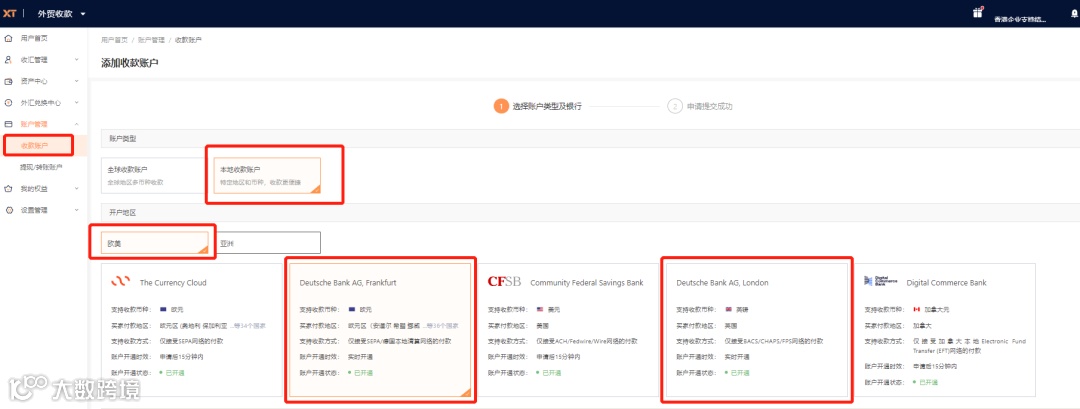Select Deutsche Bank AG, London card
Image resolution: width=1080 pixels, height=409 pixels.
pyautogui.click(x=757, y=330)
